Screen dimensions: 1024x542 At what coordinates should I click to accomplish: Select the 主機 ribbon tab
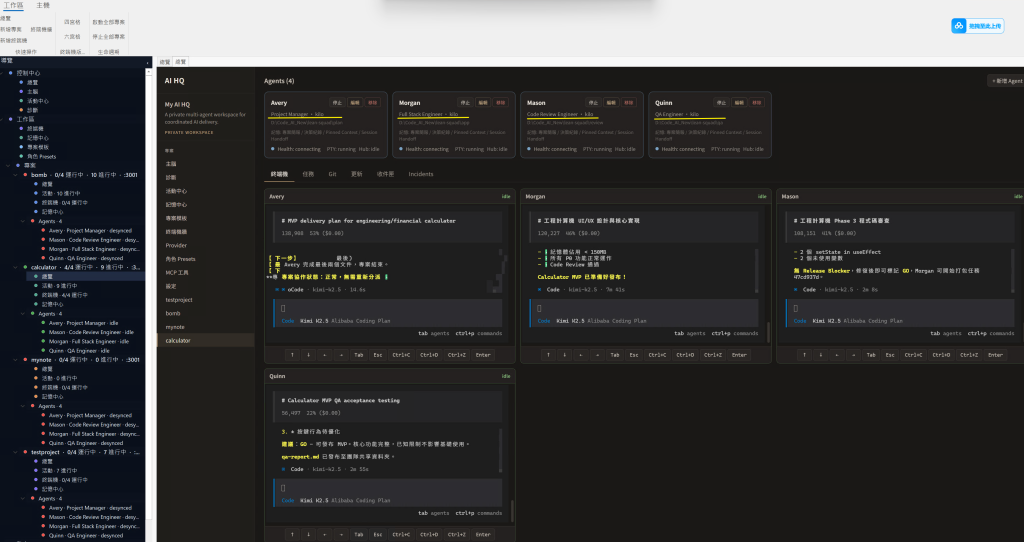pyautogui.click(x=43, y=6)
